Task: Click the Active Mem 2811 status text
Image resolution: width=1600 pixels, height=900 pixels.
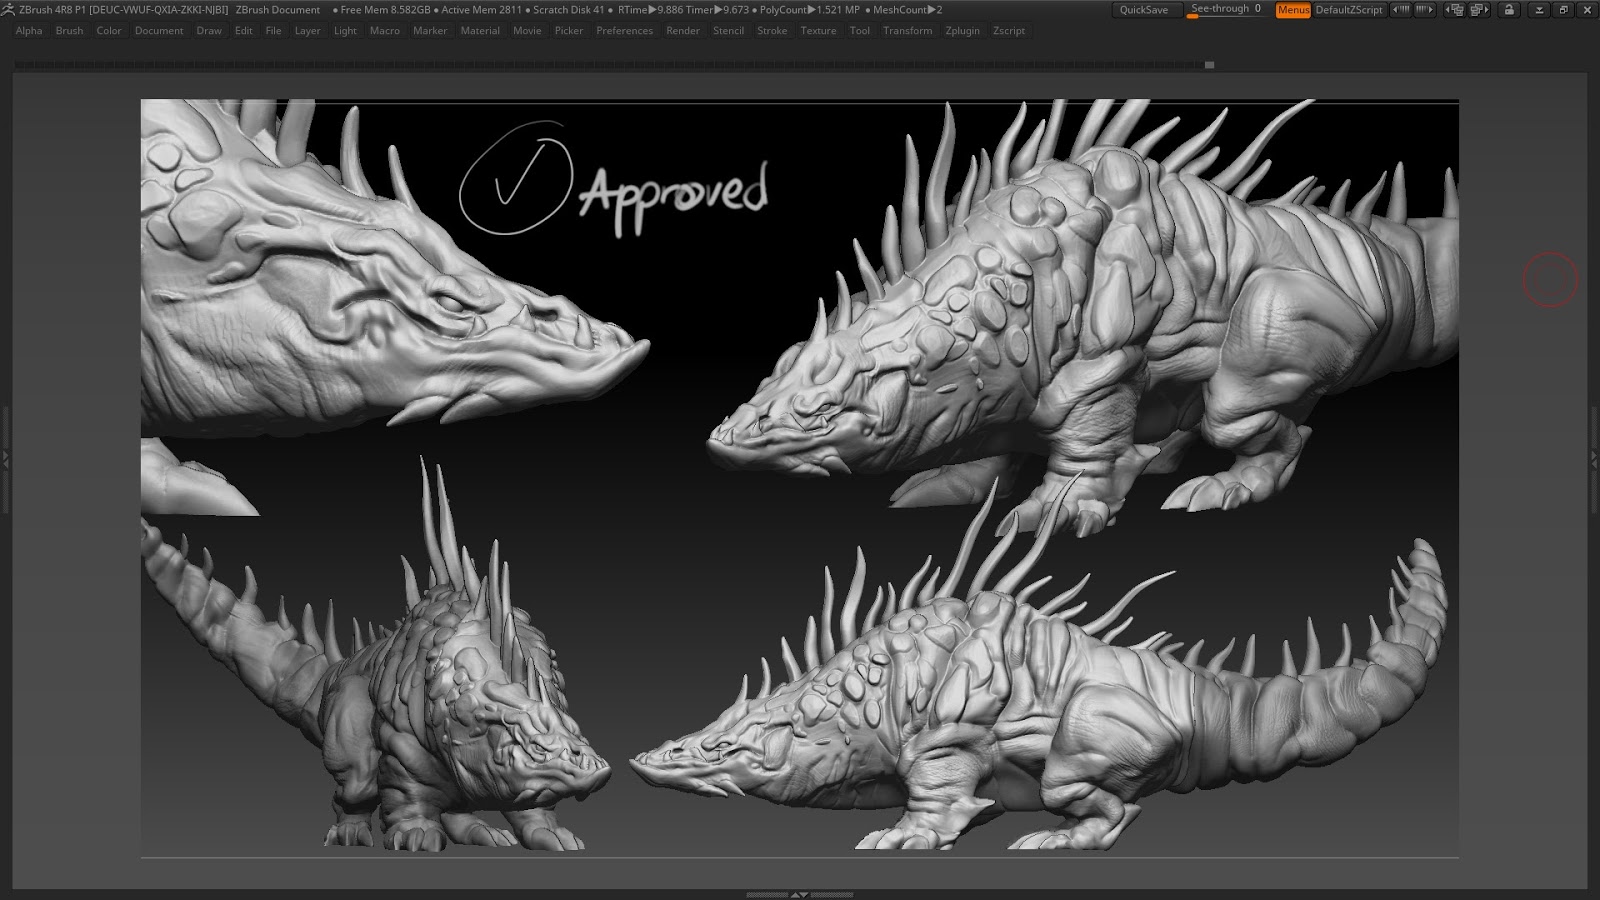Action: [482, 10]
